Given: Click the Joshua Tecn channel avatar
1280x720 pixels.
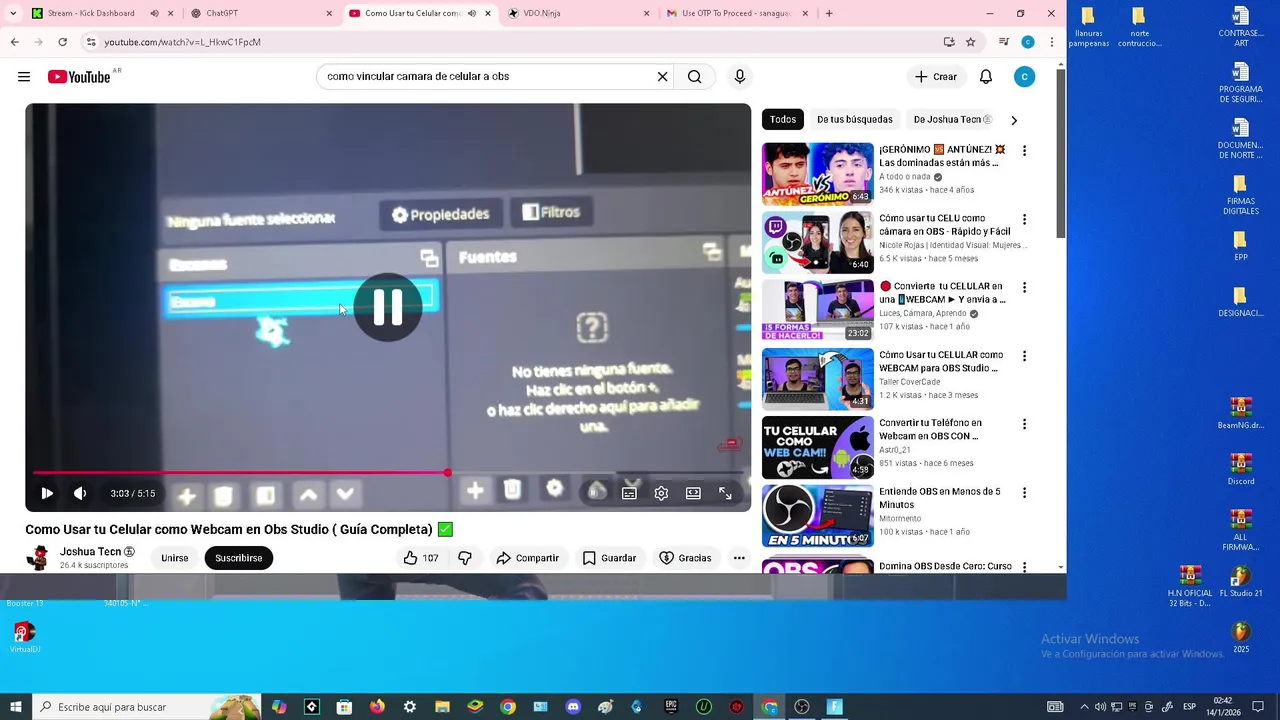Looking at the screenshot, I should (38, 558).
